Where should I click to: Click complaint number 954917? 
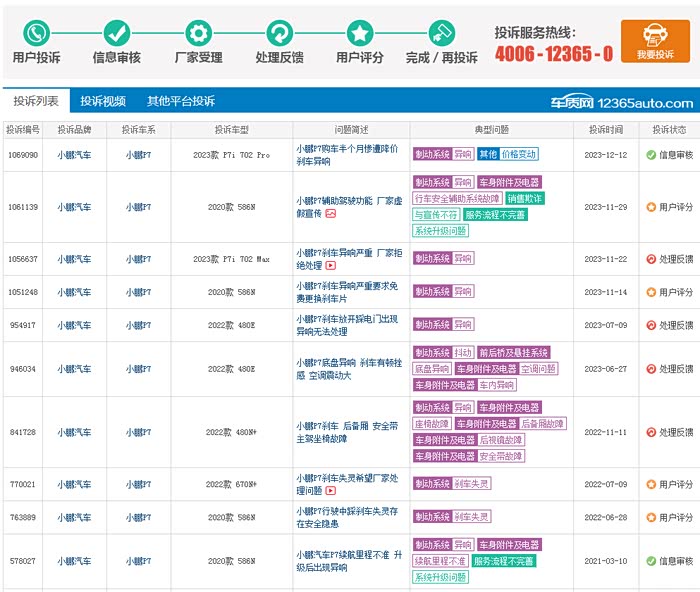point(23,325)
